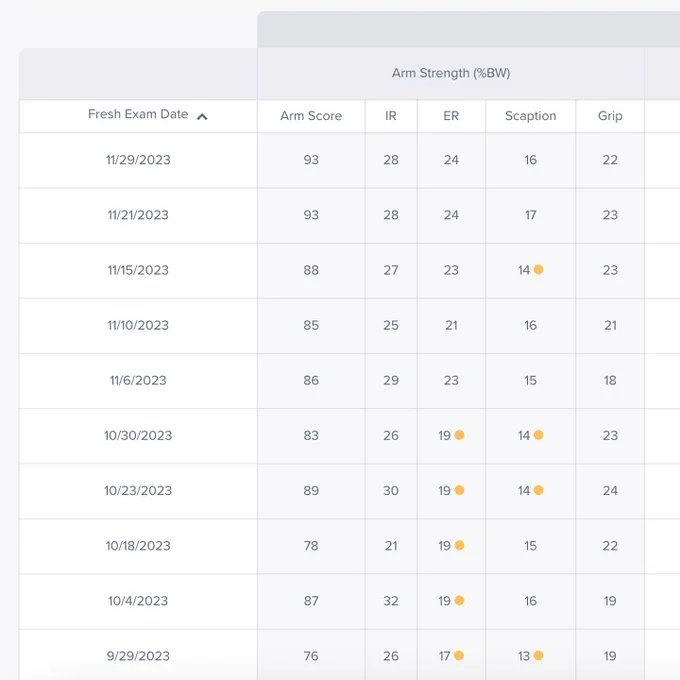The image size is (680, 680).
Task: Click Scaption value 17 in 11/21/2023 row
Action: pos(530,215)
